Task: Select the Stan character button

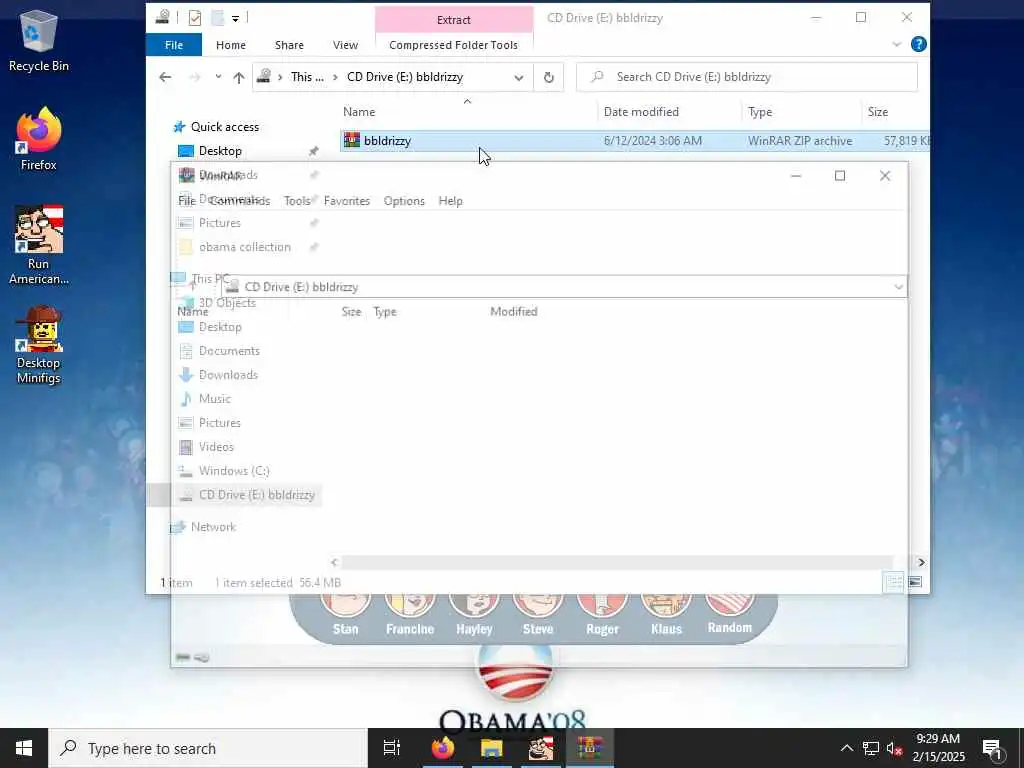Action: coord(345,614)
